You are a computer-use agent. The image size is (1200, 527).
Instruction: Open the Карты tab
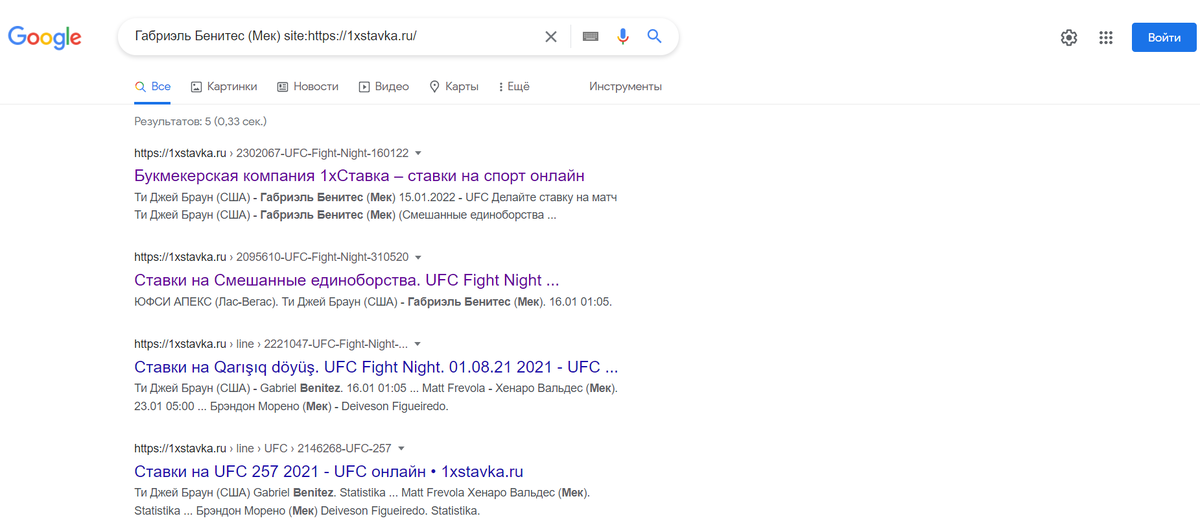tap(454, 87)
